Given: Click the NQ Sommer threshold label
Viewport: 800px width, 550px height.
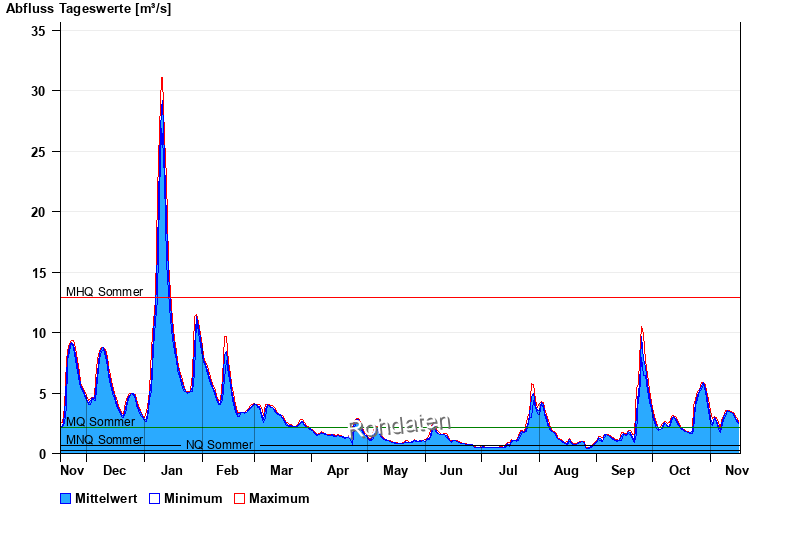Looking at the screenshot, I should pyautogui.click(x=219, y=445).
